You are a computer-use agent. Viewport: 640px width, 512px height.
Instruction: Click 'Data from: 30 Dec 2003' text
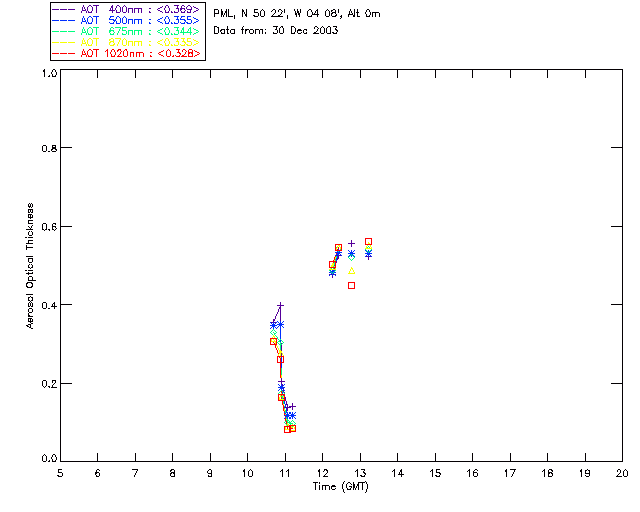pos(276,31)
